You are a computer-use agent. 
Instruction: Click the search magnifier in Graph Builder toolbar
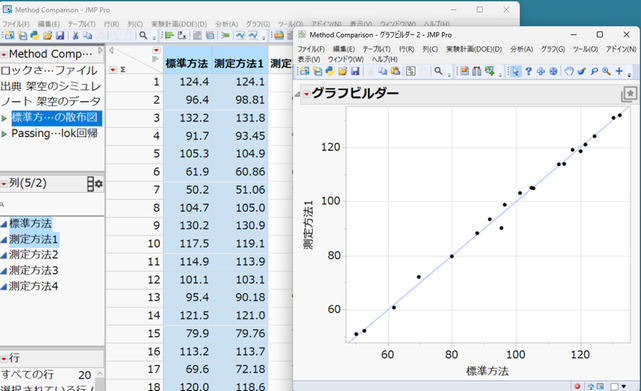point(438,71)
